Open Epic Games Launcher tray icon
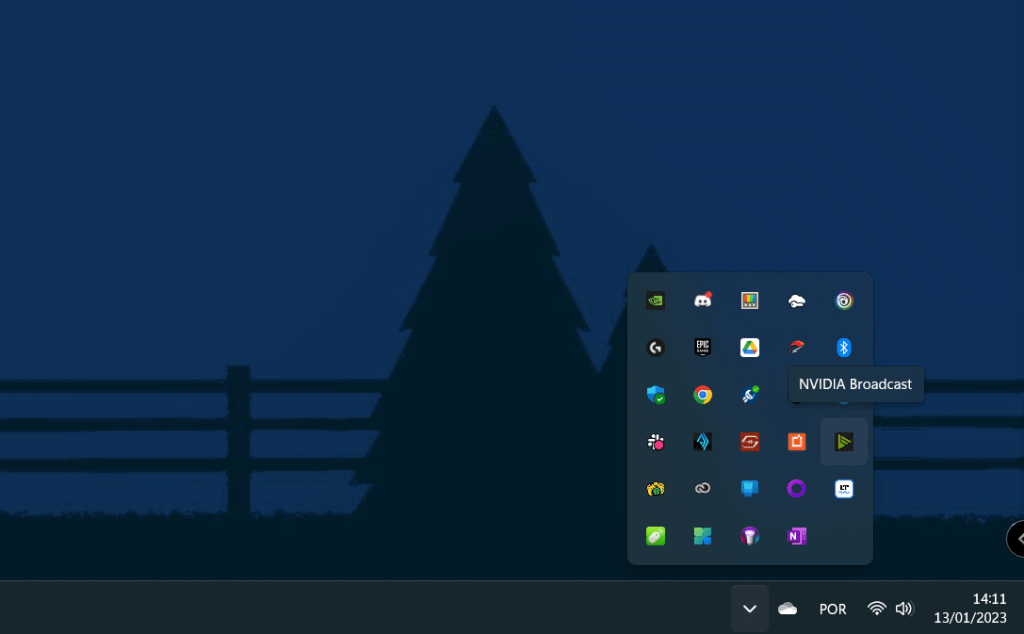 tap(703, 347)
